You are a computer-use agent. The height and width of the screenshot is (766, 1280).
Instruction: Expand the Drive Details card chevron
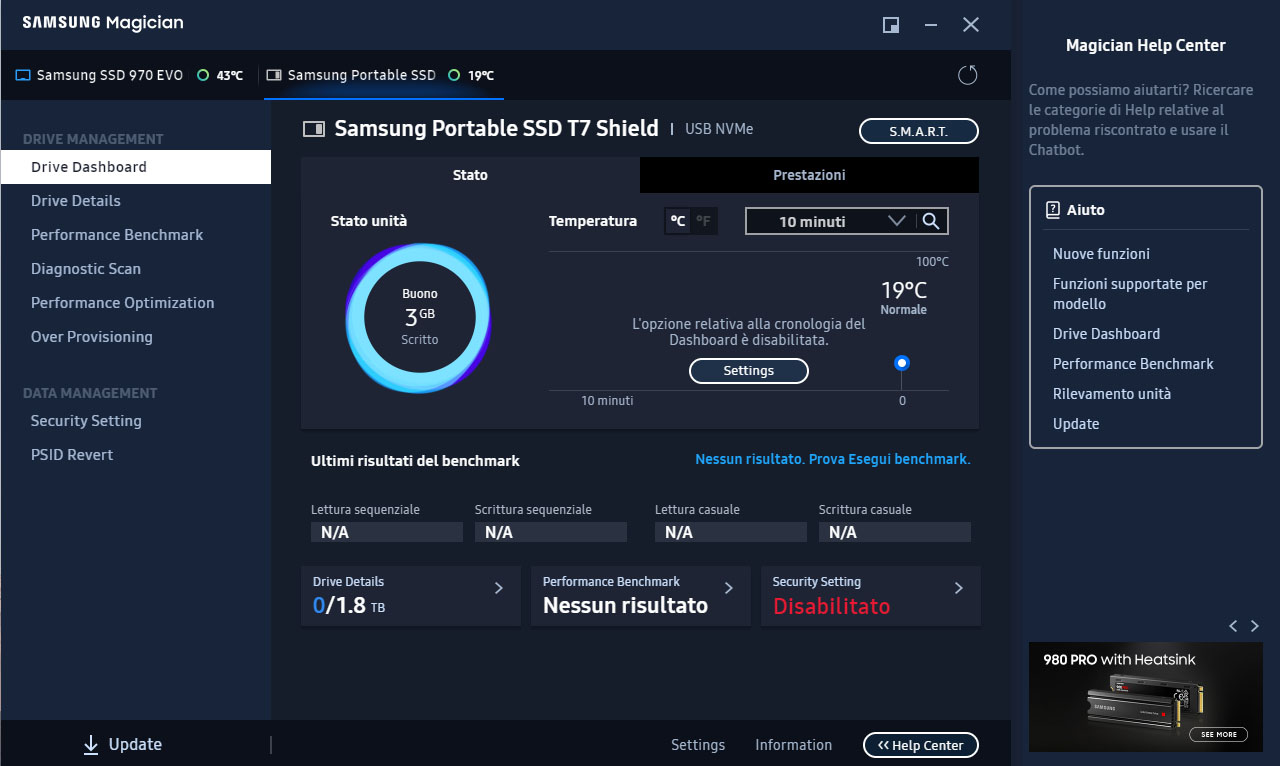coord(499,588)
